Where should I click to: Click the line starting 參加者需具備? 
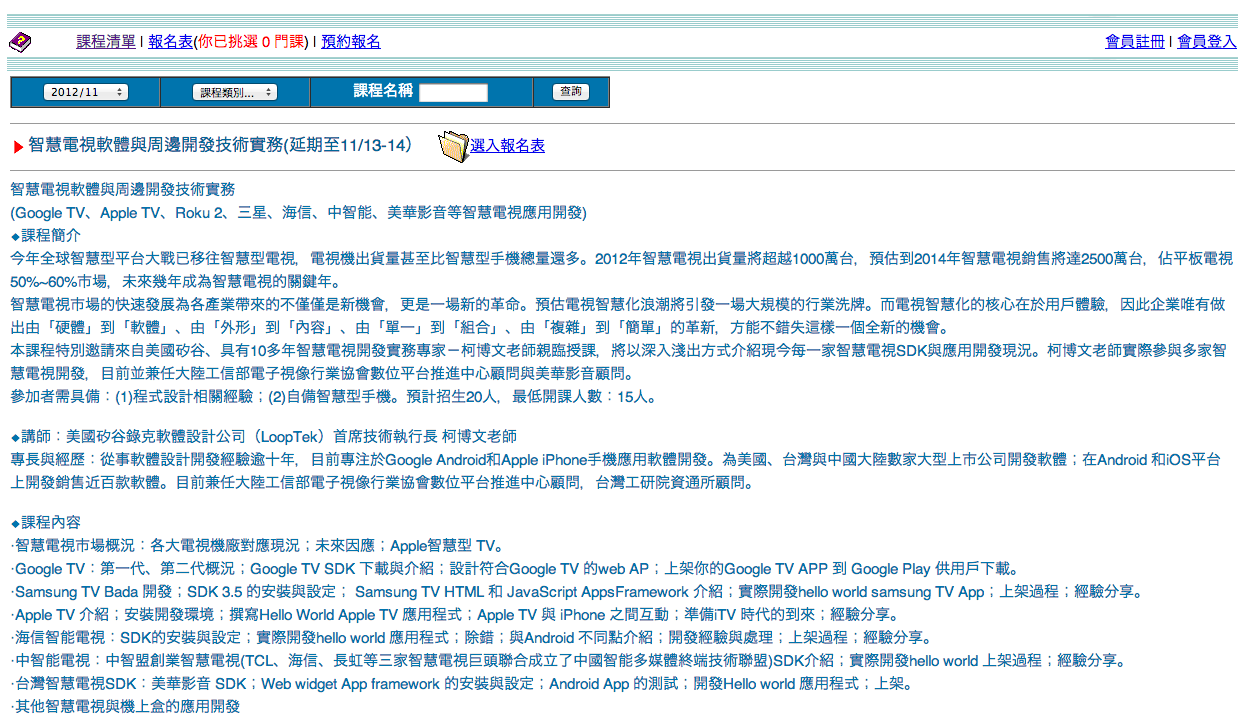click(334, 397)
